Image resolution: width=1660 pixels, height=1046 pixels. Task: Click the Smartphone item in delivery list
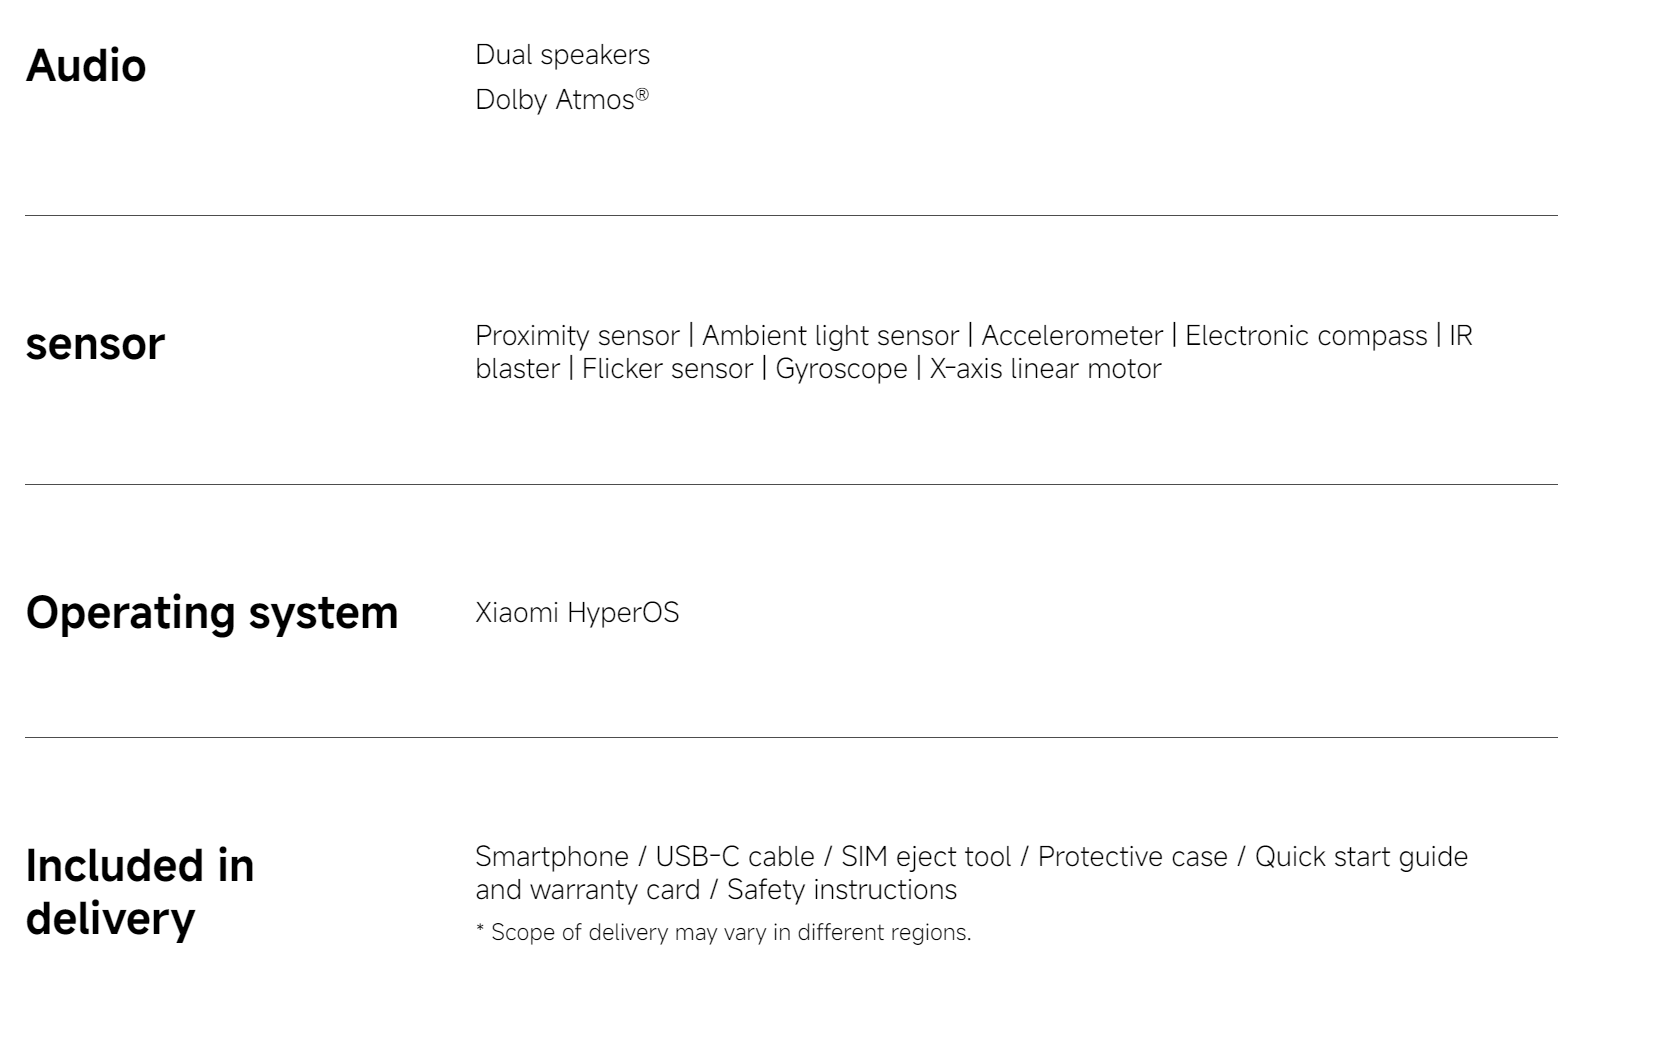click(x=551, y=857)
